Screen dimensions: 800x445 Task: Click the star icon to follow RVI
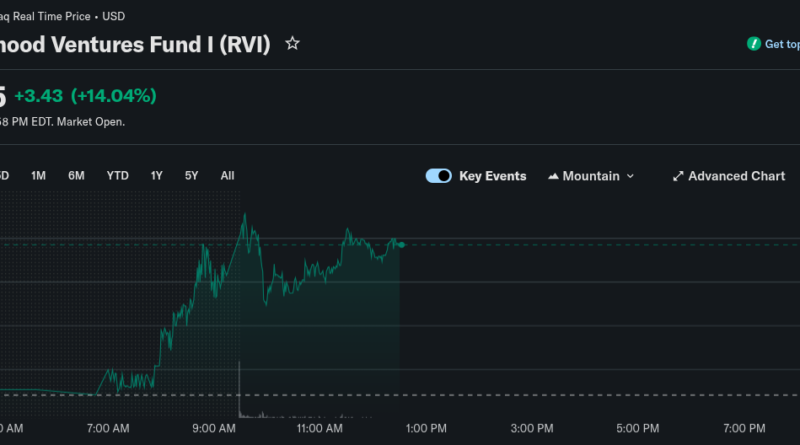click(292, 44)
